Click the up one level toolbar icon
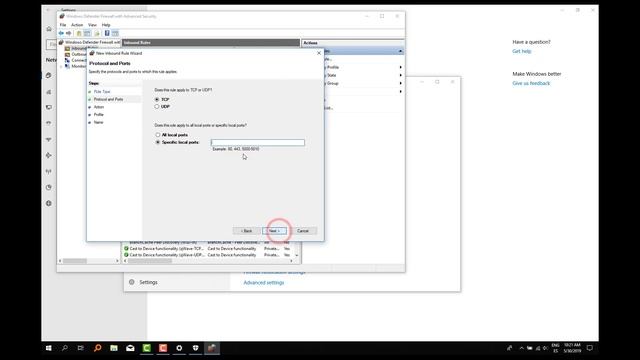 (x=79, y=33)
